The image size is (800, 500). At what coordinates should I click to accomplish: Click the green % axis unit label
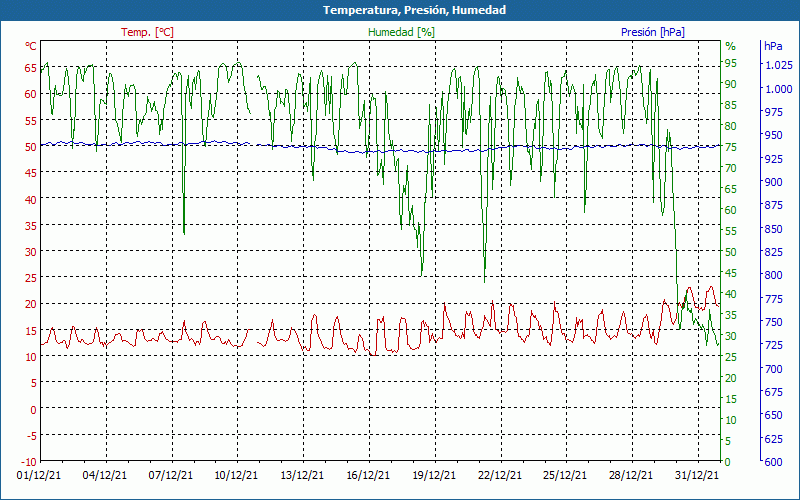click(731, 46)
